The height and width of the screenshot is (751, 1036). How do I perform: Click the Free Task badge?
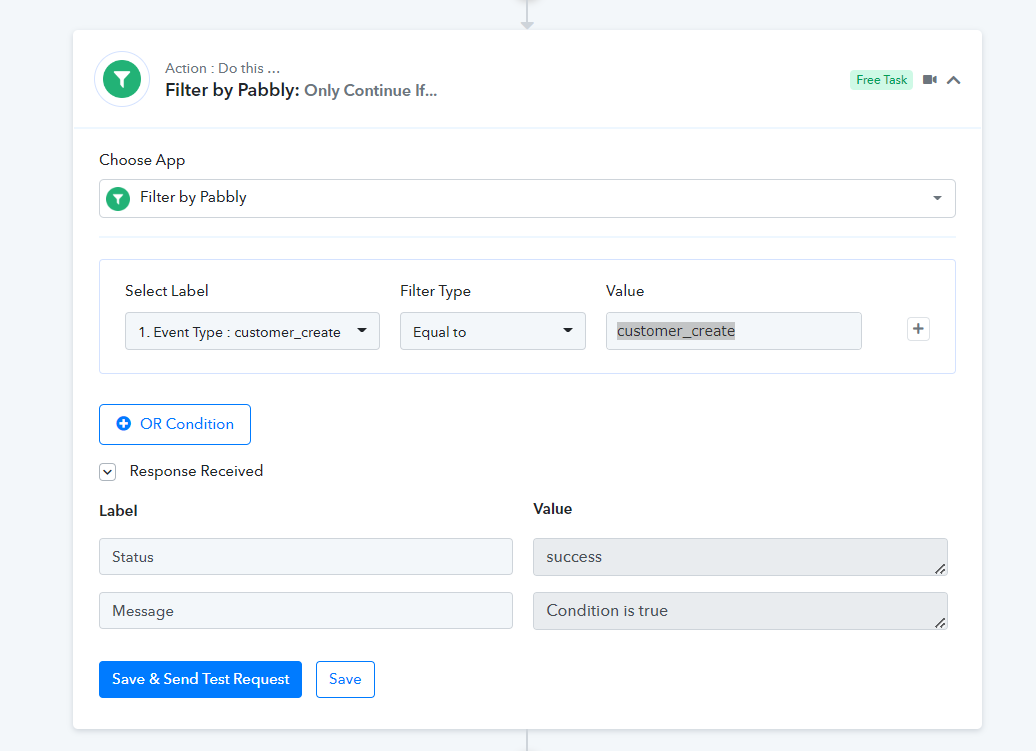coord(881,80)
